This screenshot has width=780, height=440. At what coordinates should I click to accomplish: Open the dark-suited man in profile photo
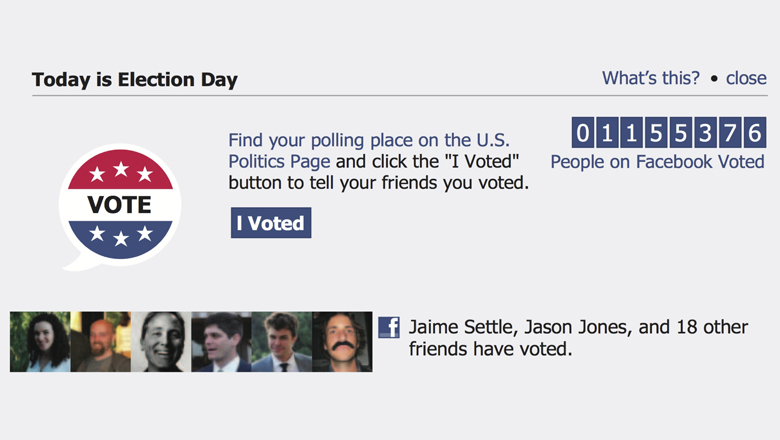[221, 342]
